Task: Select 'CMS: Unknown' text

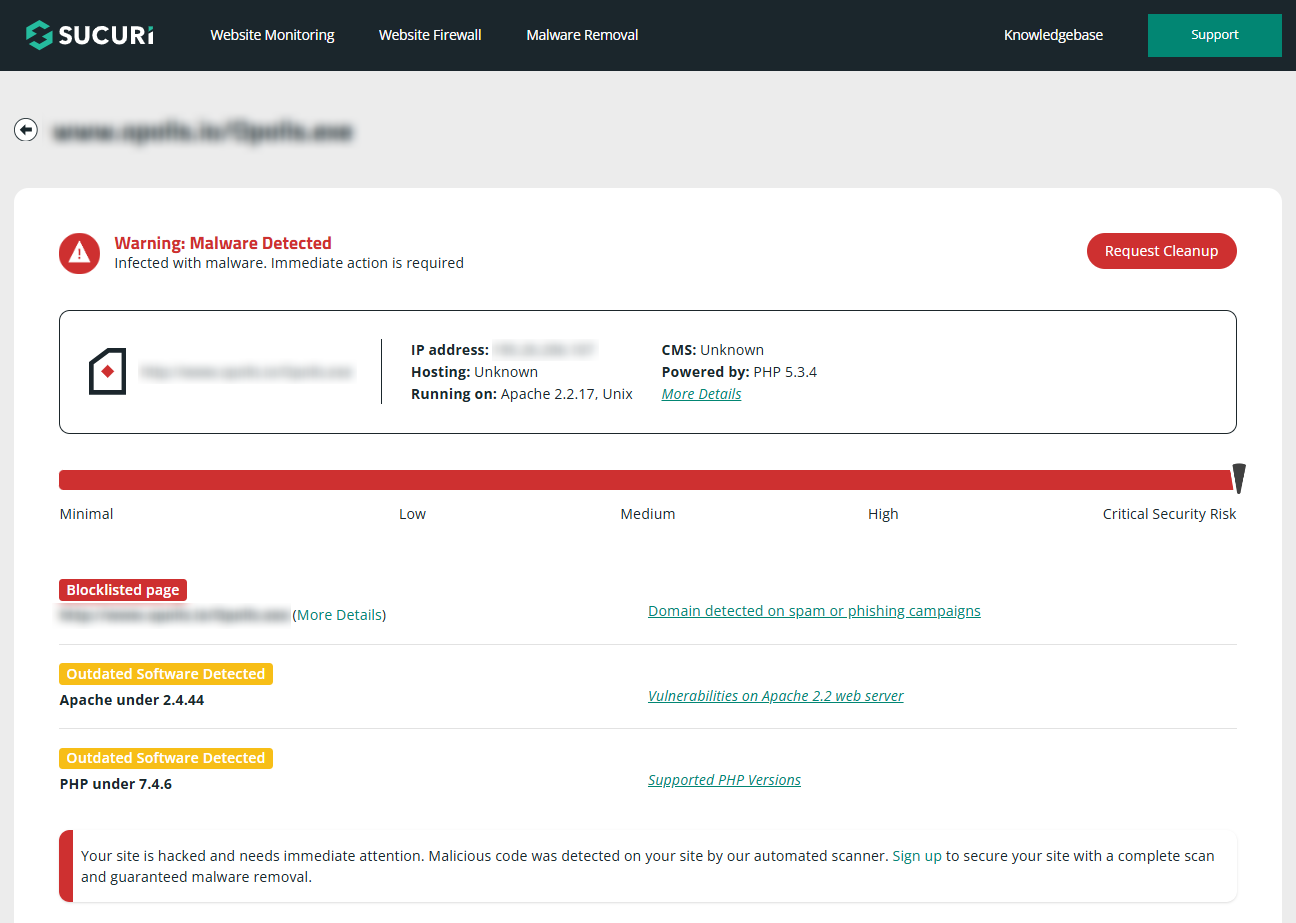Action: point(713,350)
